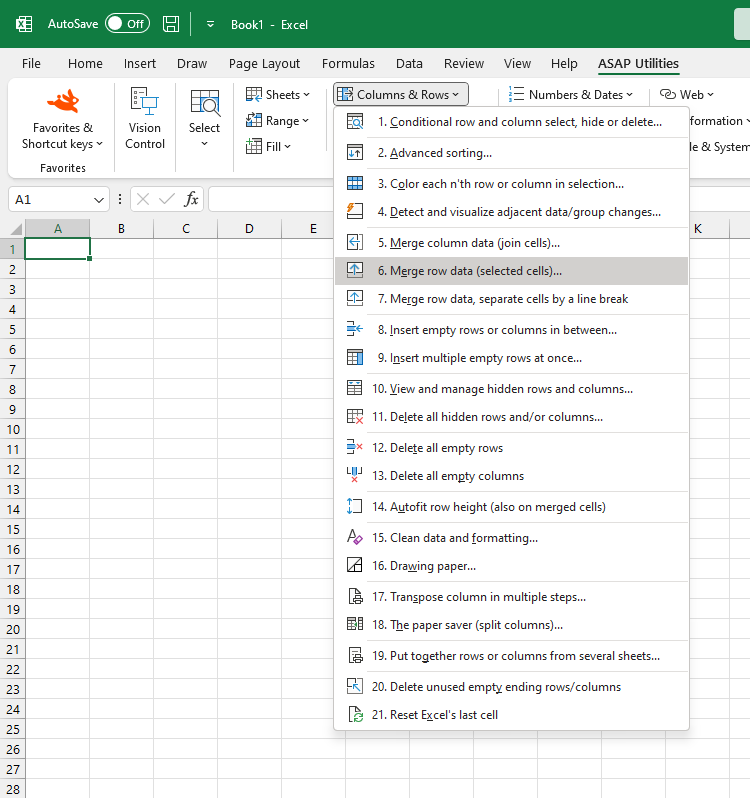This screenshot has height=798, width=750.
Task: Open Customize Quick Access Toolbar dropdown
Action: [x=210, y=24]
